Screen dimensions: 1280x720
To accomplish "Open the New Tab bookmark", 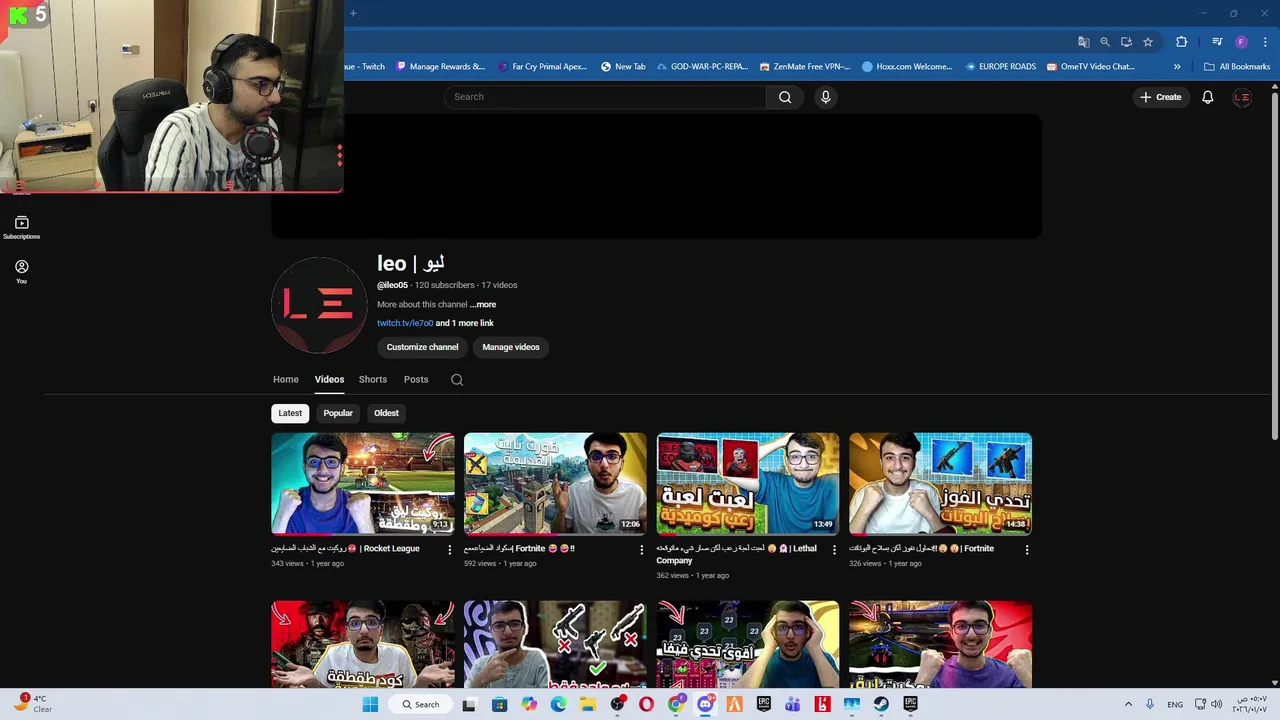I will click(x=623, y=67).
